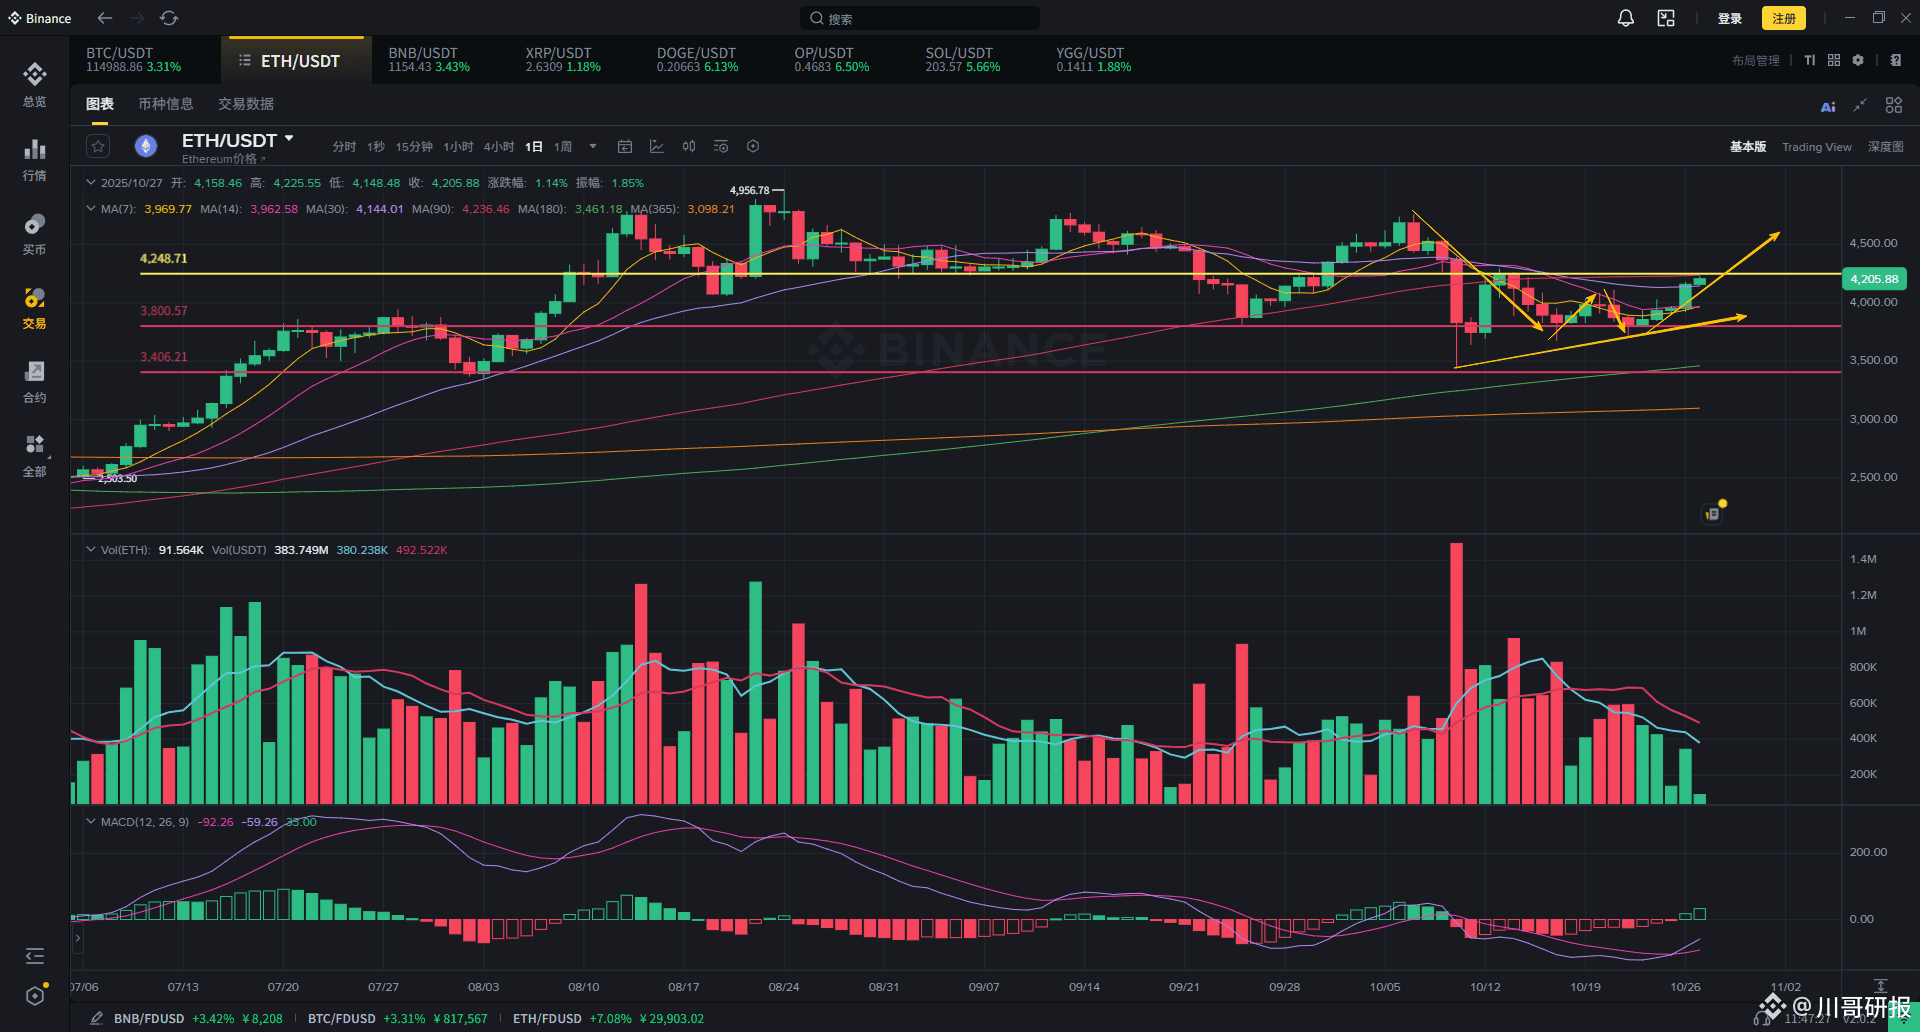
Task: Expand the left chevron beside the MACD panel
Action: click(x=77, y=938)
